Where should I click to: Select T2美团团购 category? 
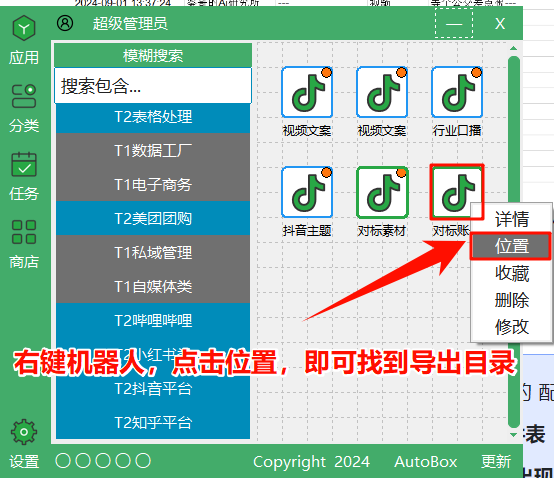point(153,218)
